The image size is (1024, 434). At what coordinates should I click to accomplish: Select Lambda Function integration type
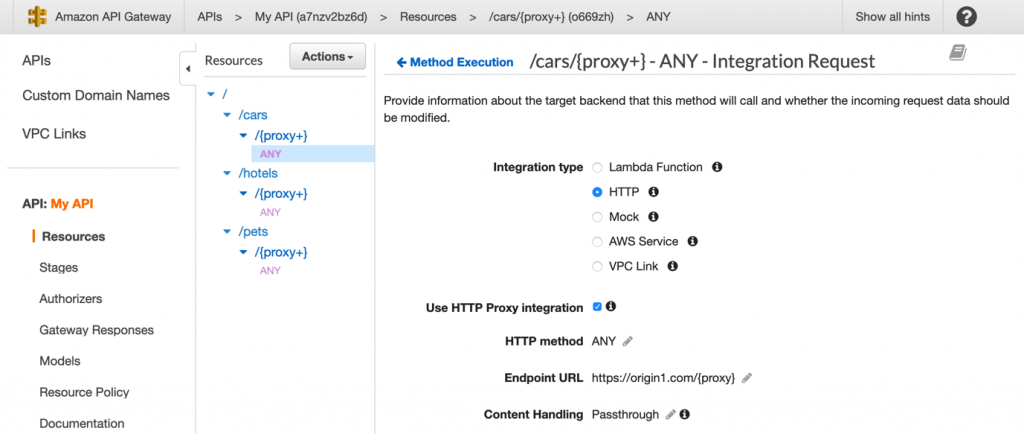pyautogui.click(x=597, y=168)
